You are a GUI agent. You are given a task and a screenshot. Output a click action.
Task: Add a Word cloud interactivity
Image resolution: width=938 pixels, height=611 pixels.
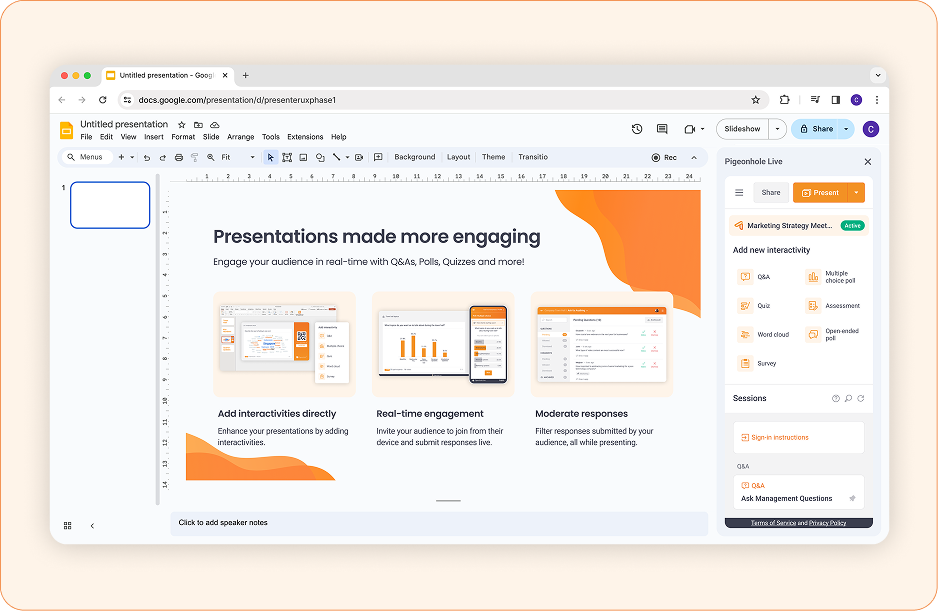(764, 335)
